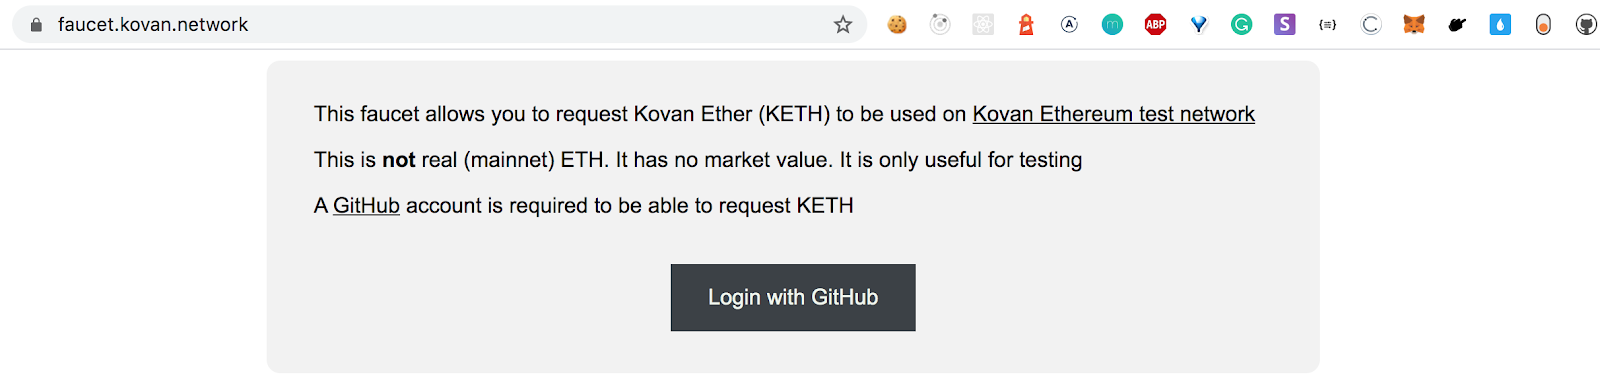Click the purple S extension icon
This screenshot has width=1600, height=388.
coord(1284,25)
